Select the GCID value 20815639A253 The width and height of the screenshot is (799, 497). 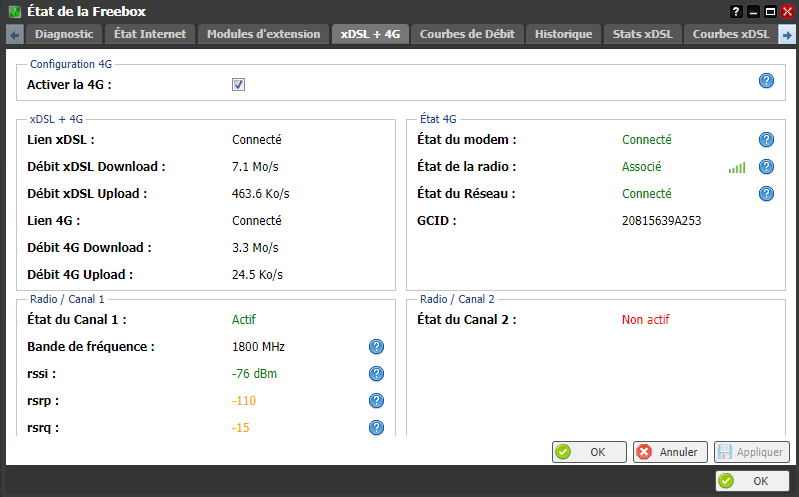[x=661, y=221]
